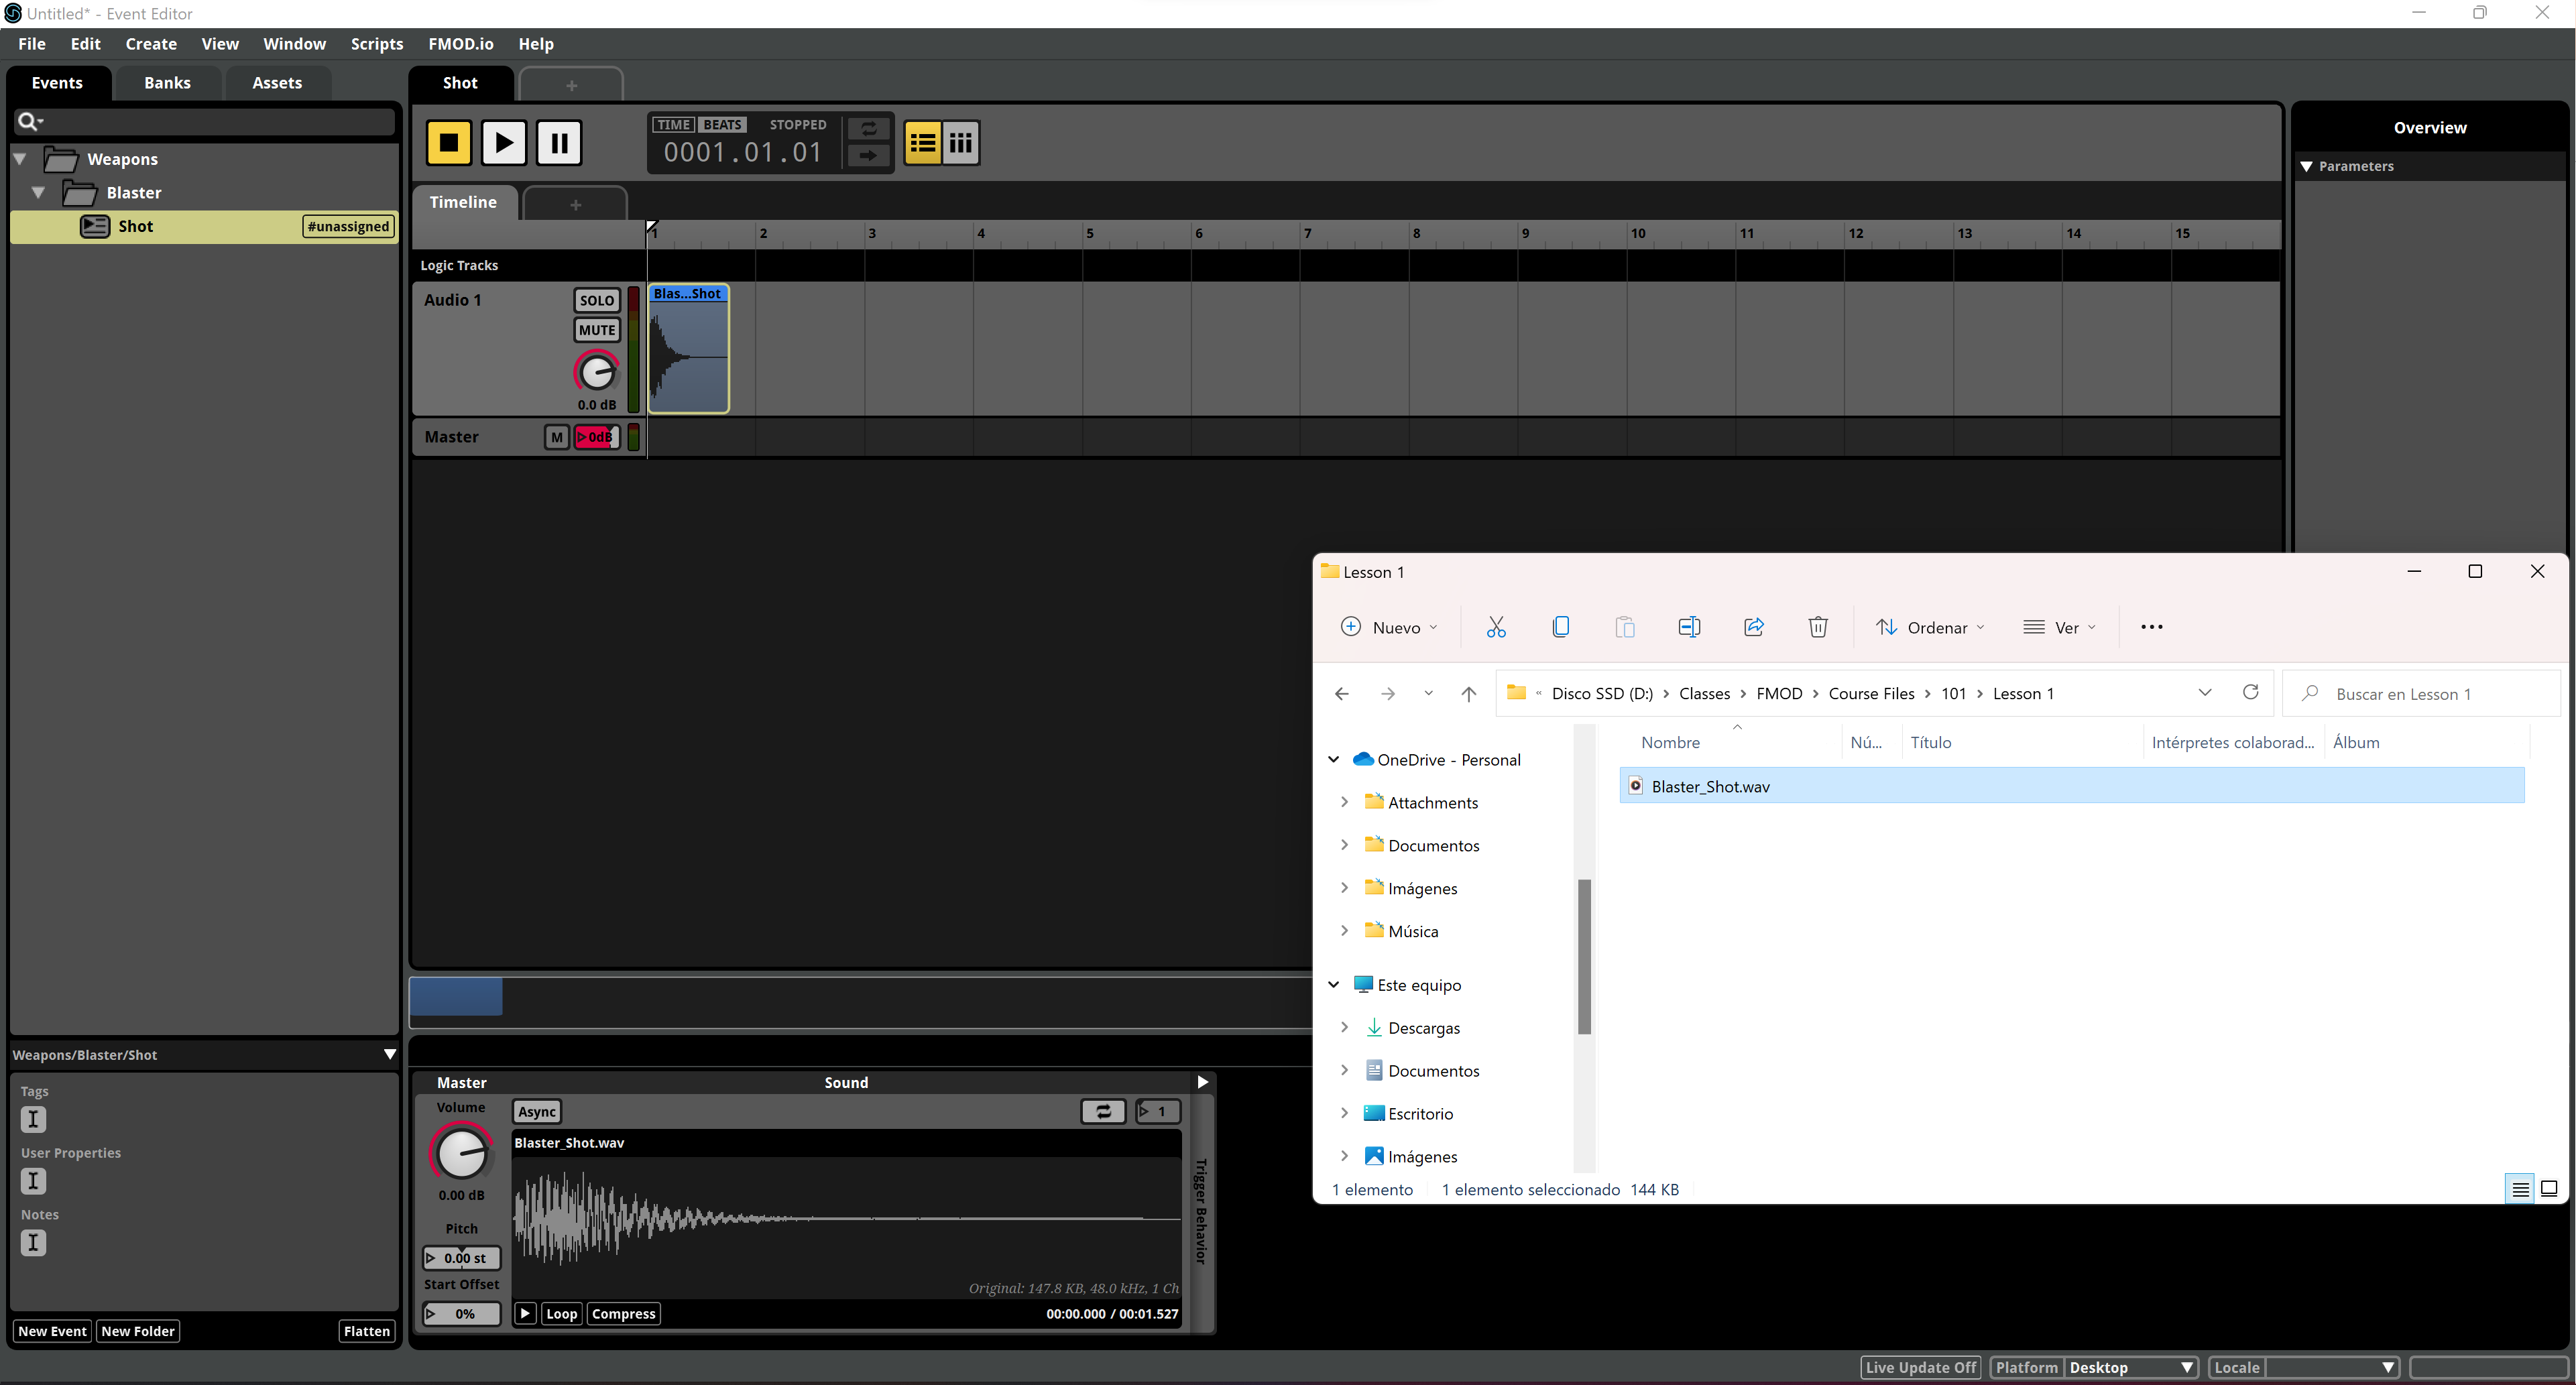Open the File menu
Screen dimensions: 2576x1385
pyautogui.click(x=32, y=44)
